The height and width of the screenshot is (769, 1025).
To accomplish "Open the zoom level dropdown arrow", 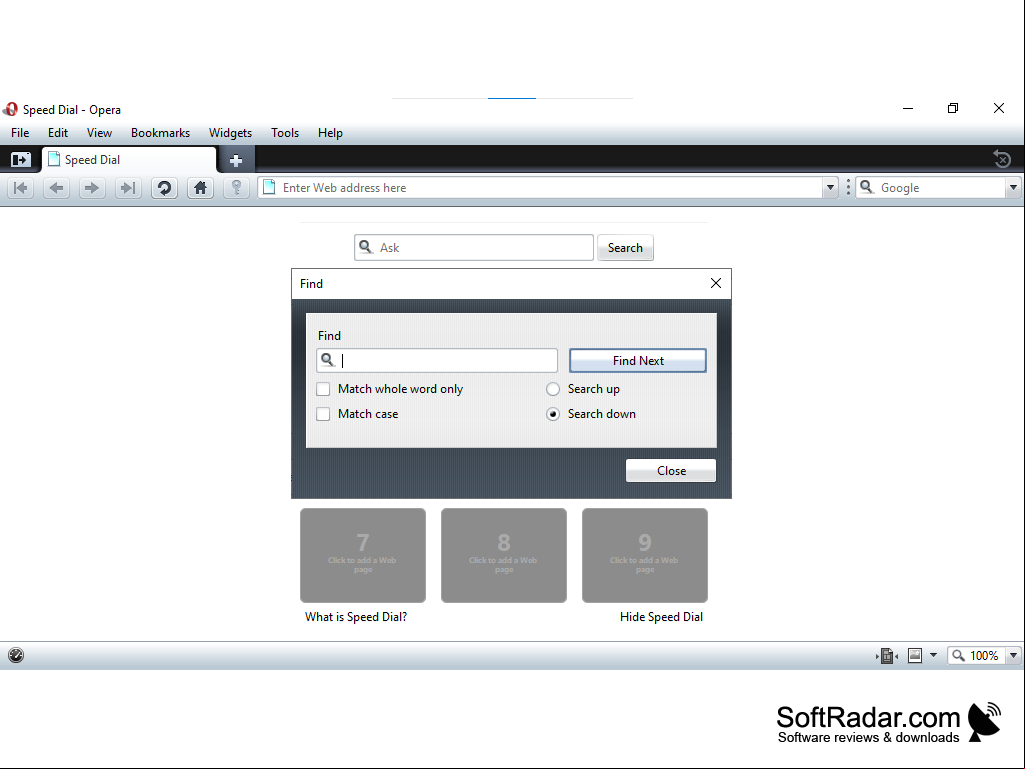I will 1013,655.
